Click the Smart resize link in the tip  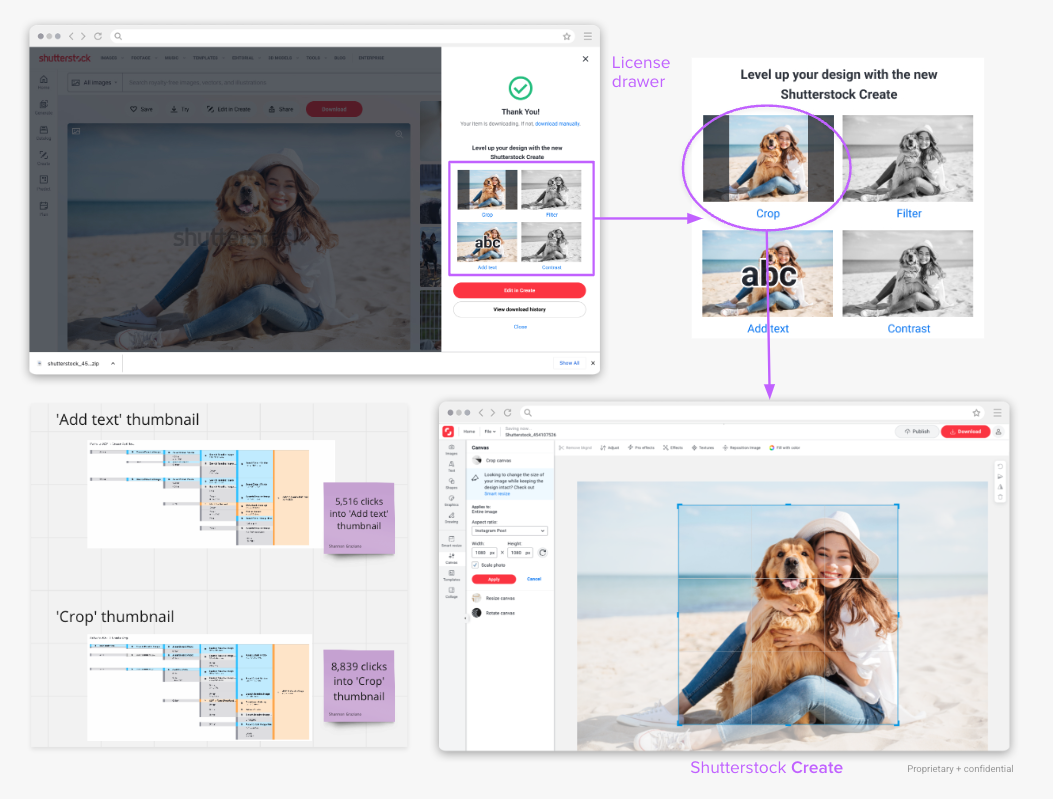point(497,494)
